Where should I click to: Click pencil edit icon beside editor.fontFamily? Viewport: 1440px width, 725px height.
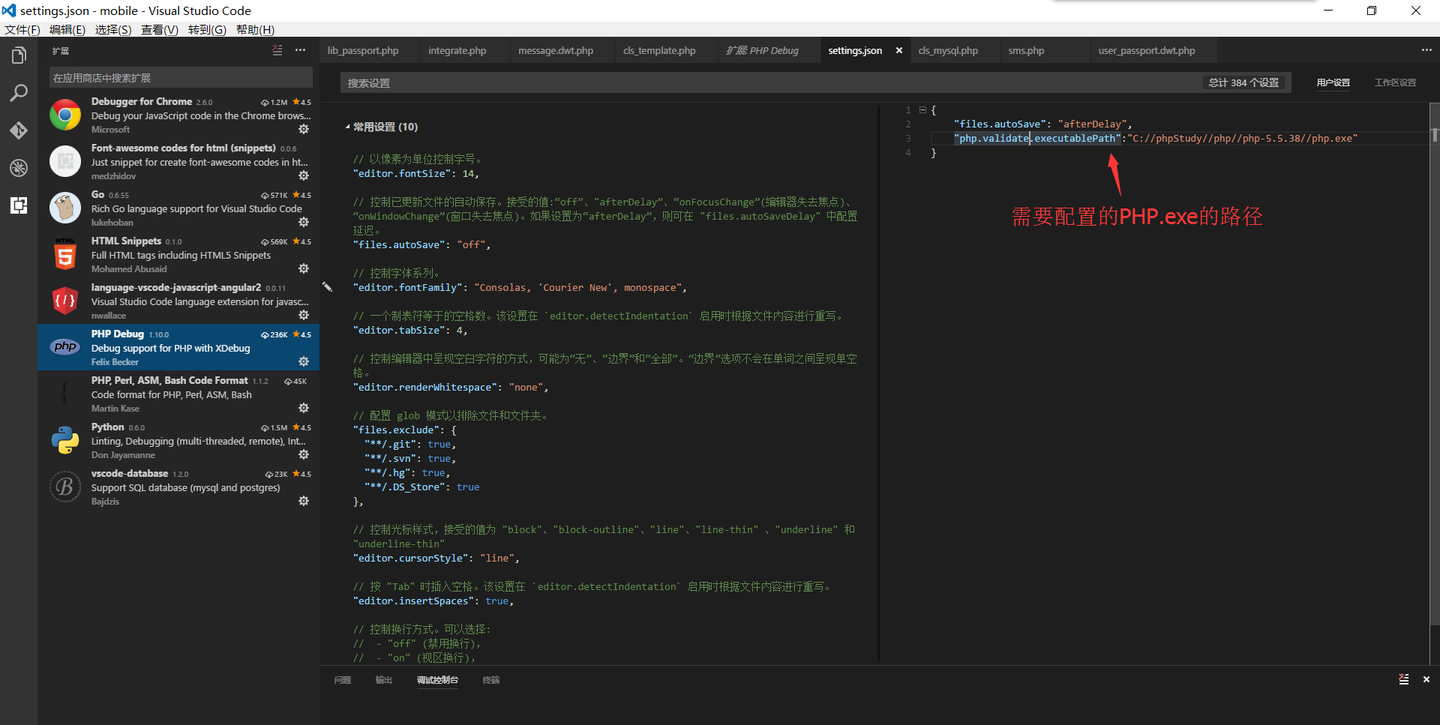pyautogui.click(x=327, y=287)
